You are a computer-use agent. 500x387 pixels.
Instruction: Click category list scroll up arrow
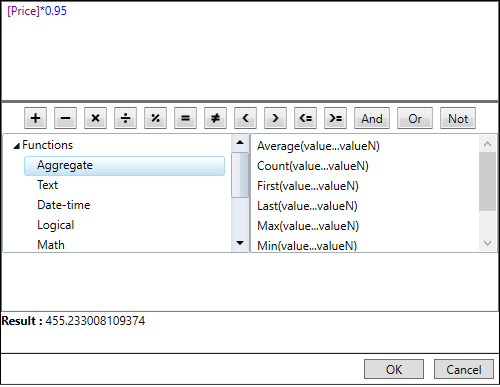point(240,143)
